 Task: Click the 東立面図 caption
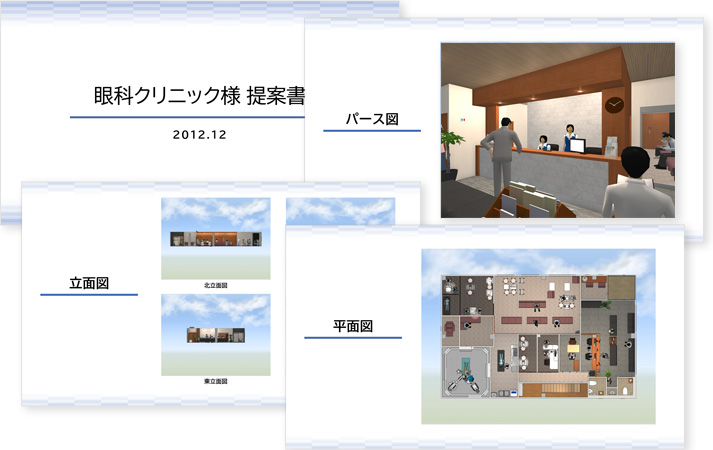pos(215,381)
